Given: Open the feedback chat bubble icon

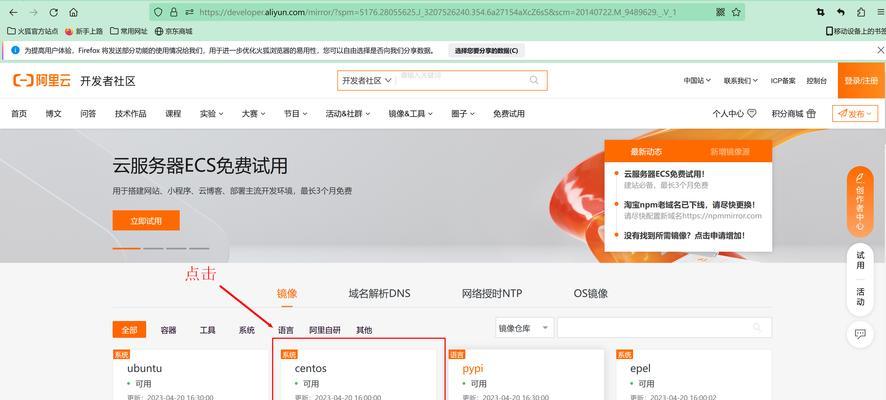Looking at the screenshot, I should click(x=860, y=334).
